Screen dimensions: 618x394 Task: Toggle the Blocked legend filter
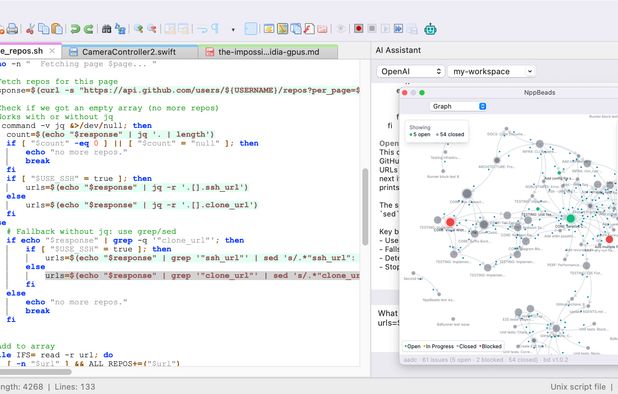(491, 346)
